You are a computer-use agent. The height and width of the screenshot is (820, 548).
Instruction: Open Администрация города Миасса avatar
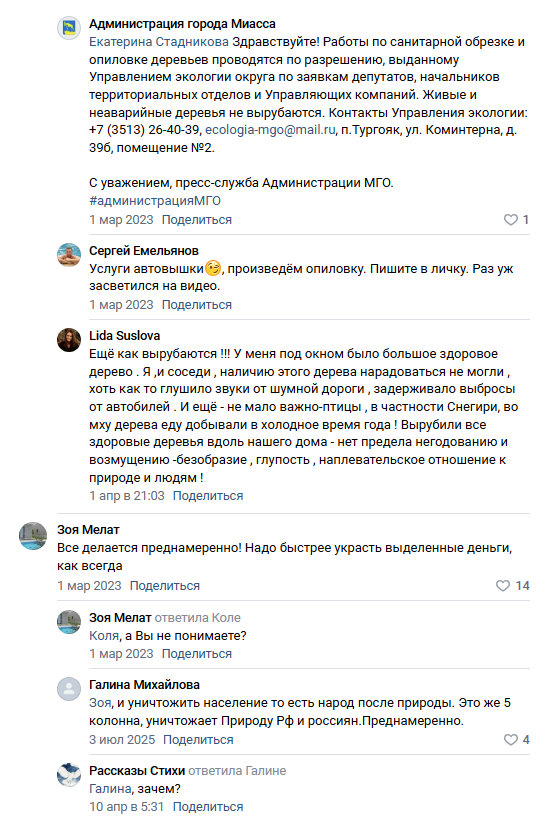point(69,28)
